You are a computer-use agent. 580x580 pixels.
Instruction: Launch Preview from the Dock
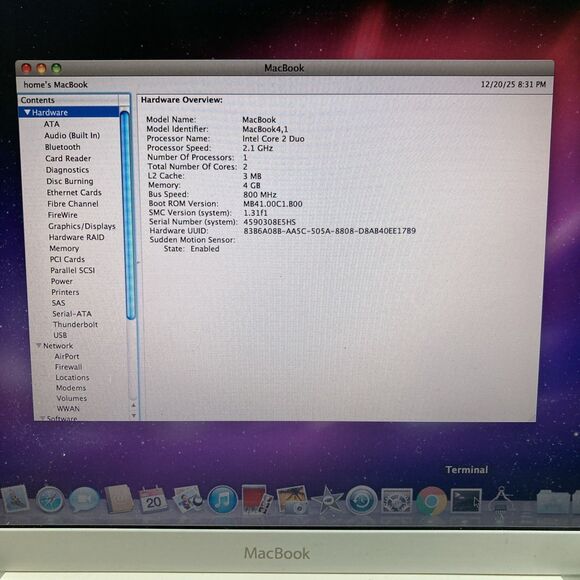188,499
